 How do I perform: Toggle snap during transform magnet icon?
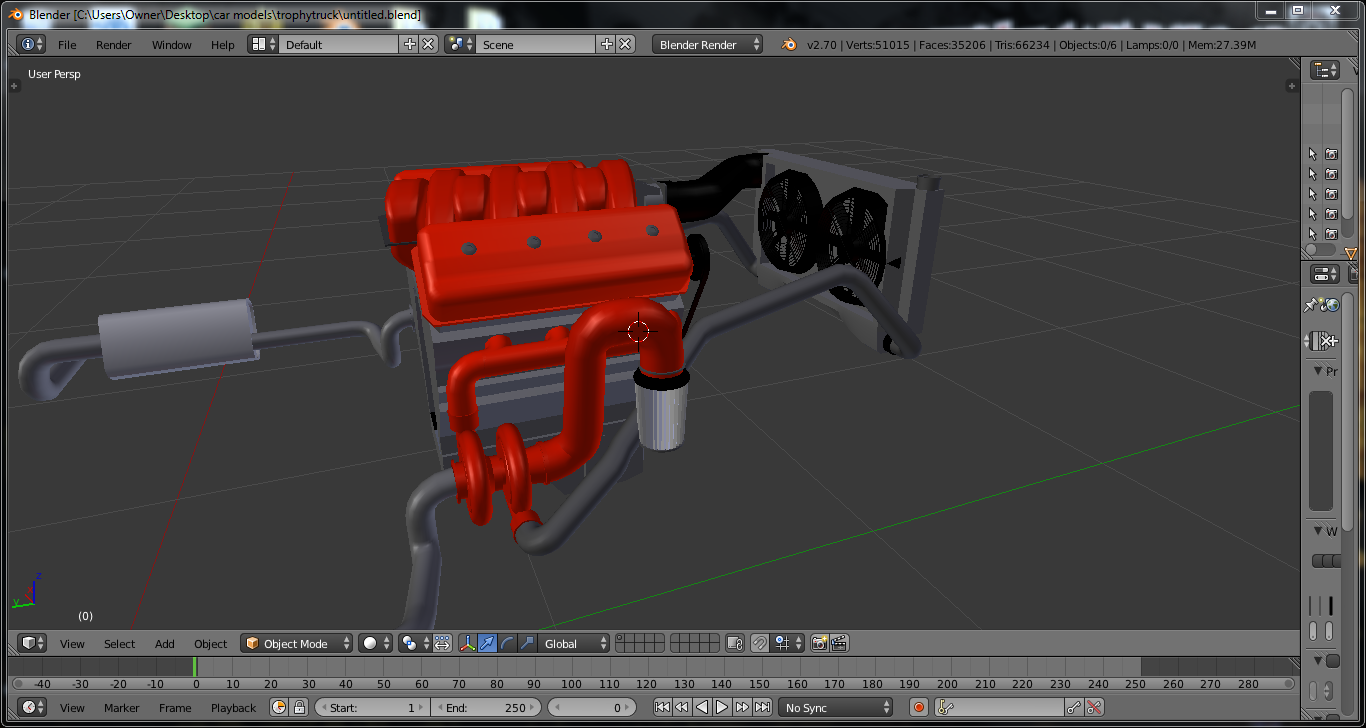[x=760, y=643]
